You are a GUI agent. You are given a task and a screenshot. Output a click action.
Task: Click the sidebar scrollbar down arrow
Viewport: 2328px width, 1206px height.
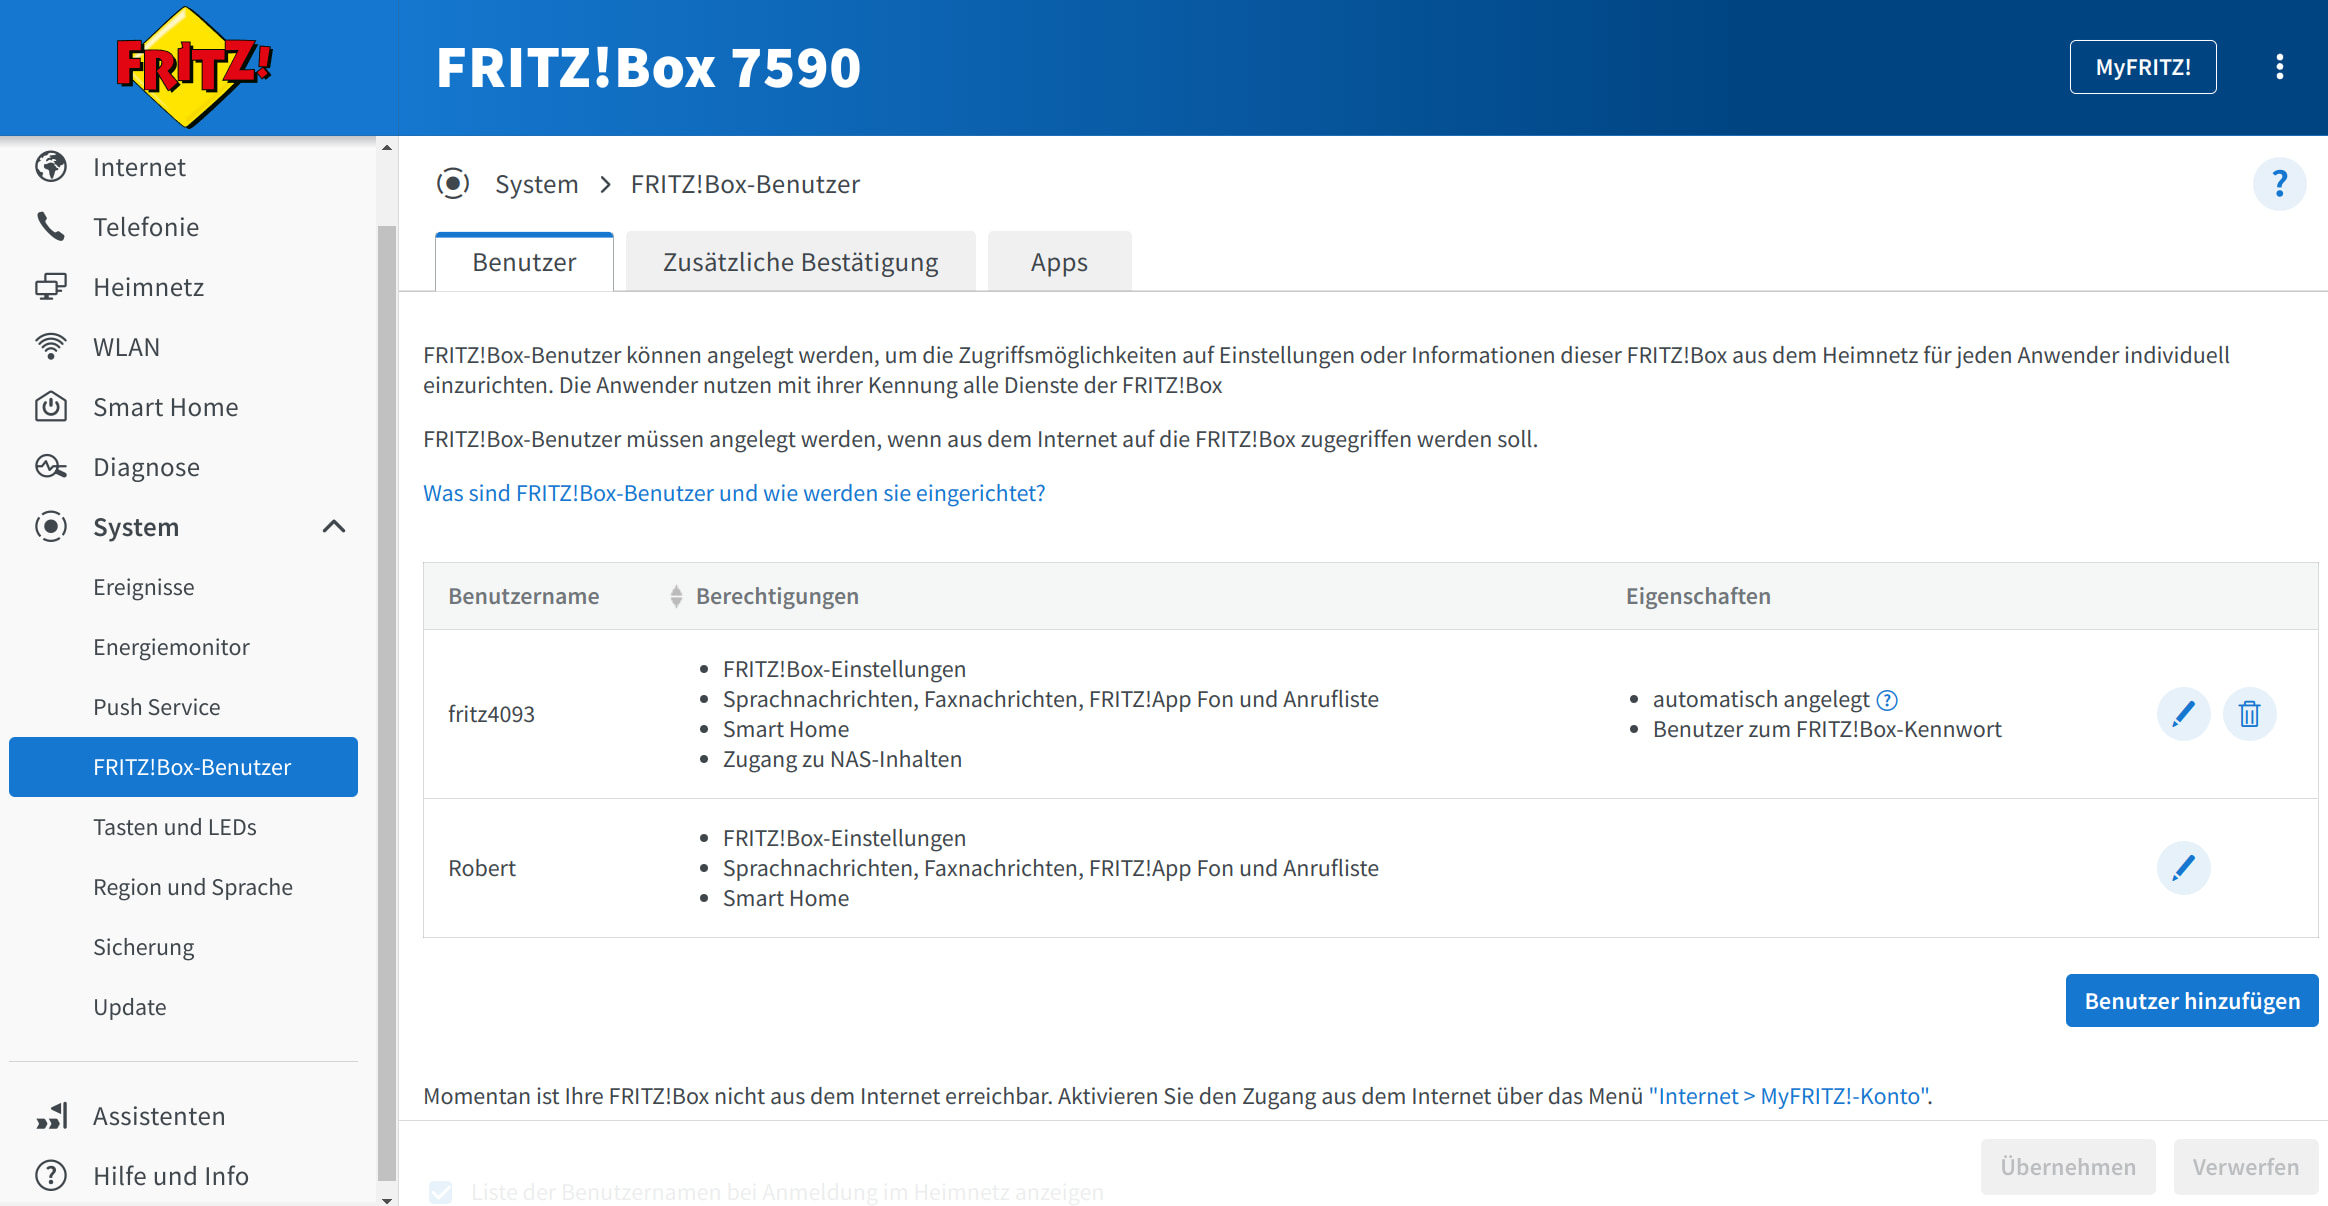coord(387,1199)
